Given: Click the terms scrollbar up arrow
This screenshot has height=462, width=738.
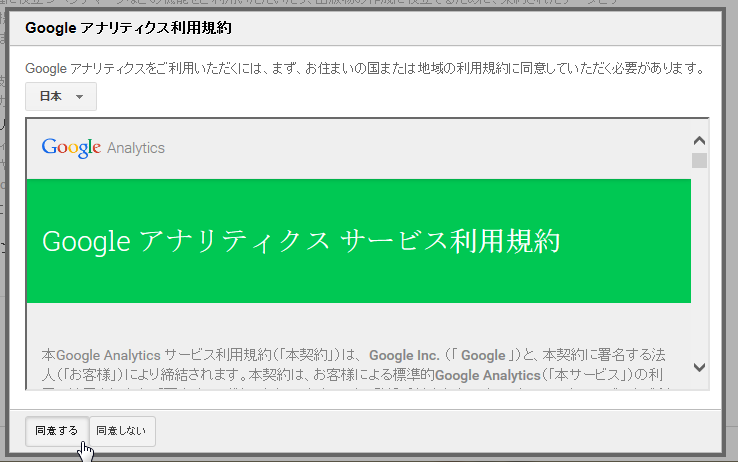Looking at the screenshot, I should point(699,140).
